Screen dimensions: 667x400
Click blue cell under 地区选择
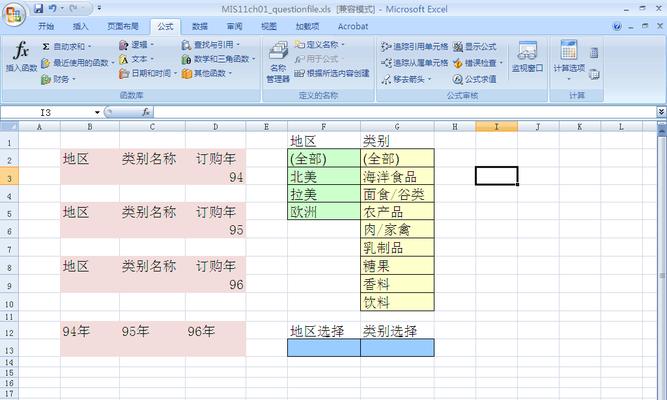(x=324, y=348)
